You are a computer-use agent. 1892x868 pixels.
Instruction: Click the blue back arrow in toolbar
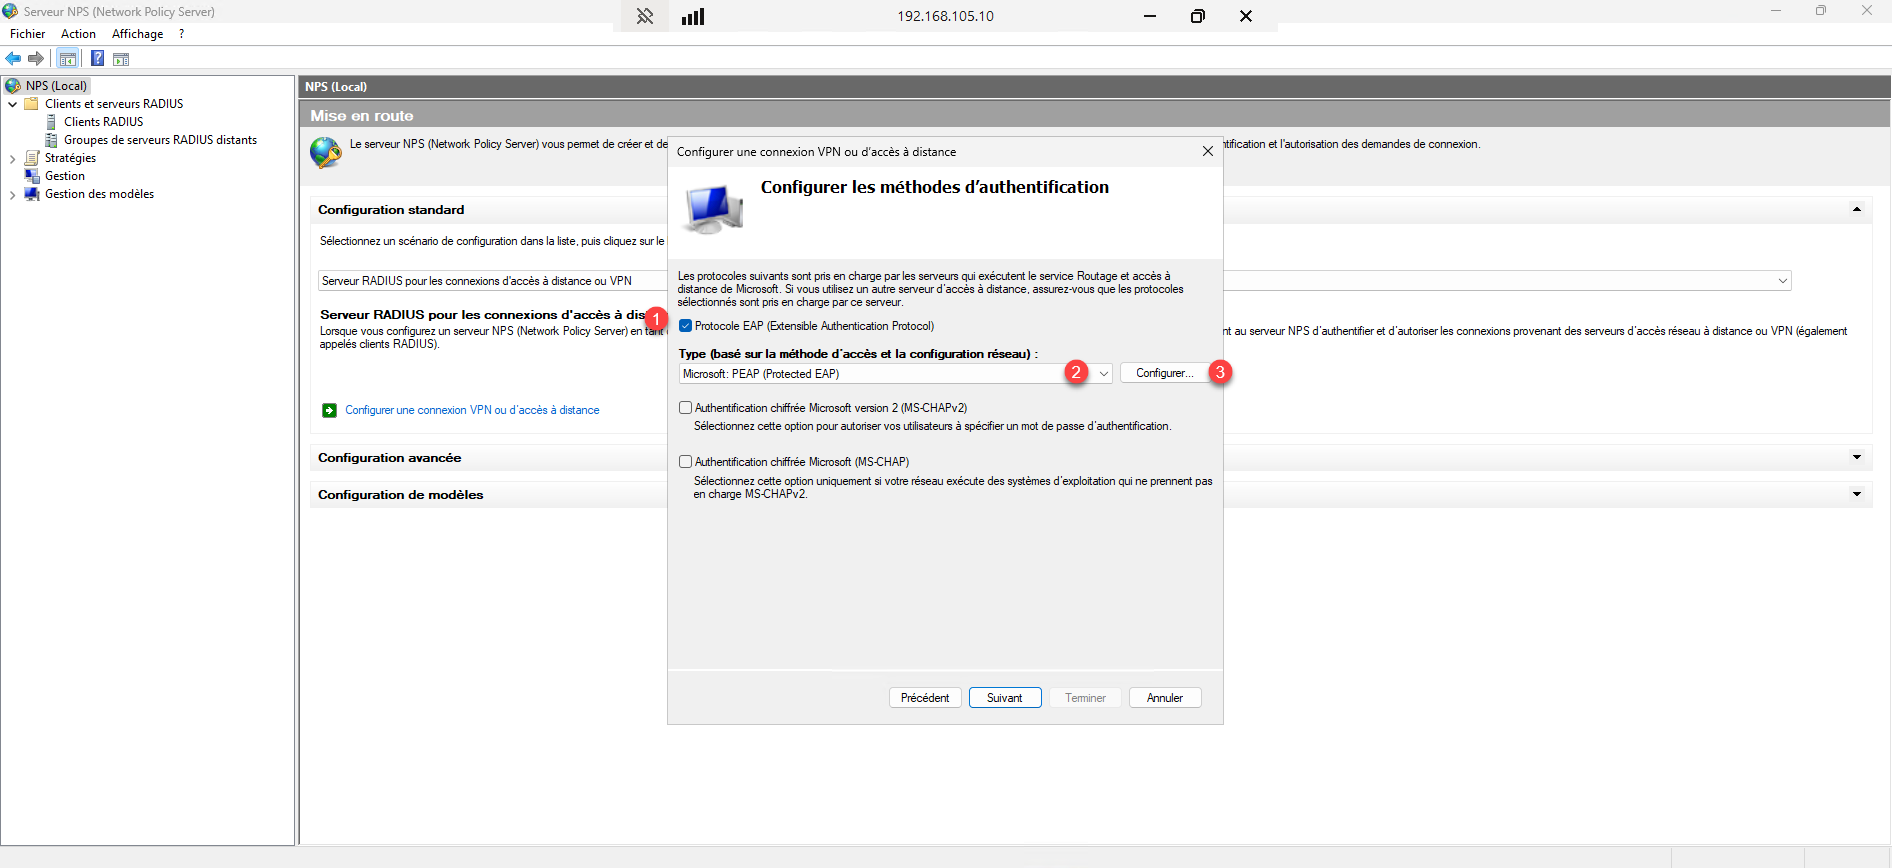pyautogui.click(x=14, y=59)
